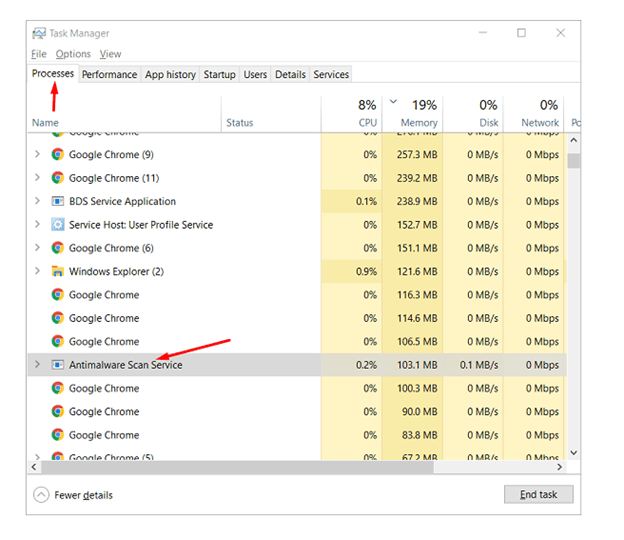Expand Google Chrome (9) process group

[x=37, y=154]
